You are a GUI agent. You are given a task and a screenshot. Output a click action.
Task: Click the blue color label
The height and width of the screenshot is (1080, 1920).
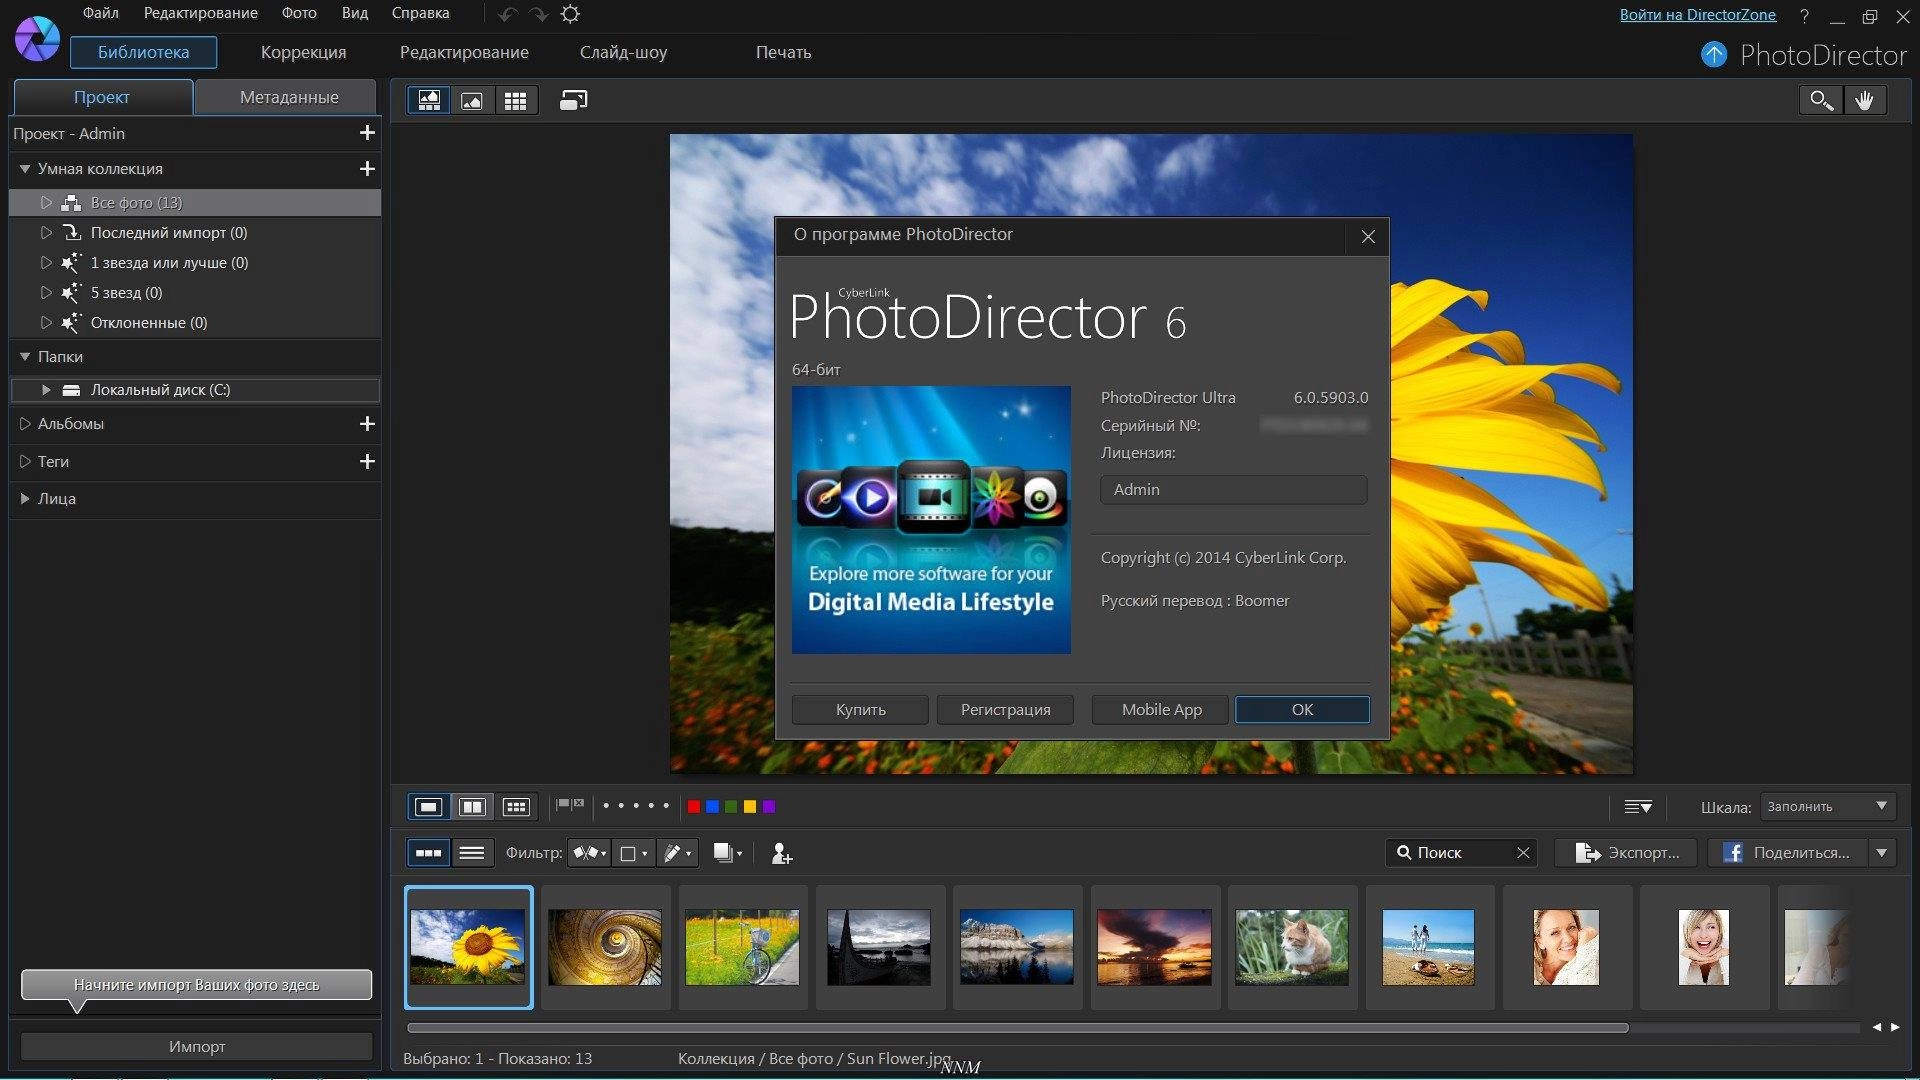point(712,806)
